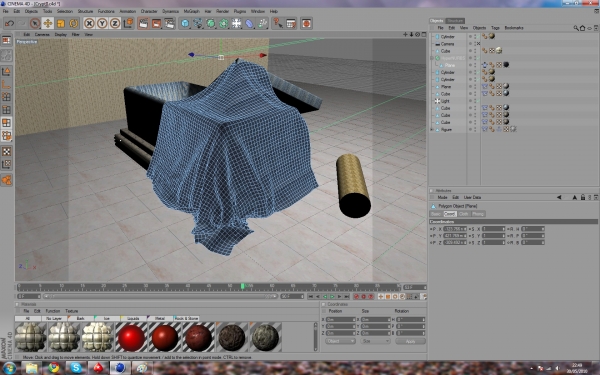Toggle visibility dot of Camera object
Image resolution: width=600 pixels, height=375 pixels.
[471, 44]
